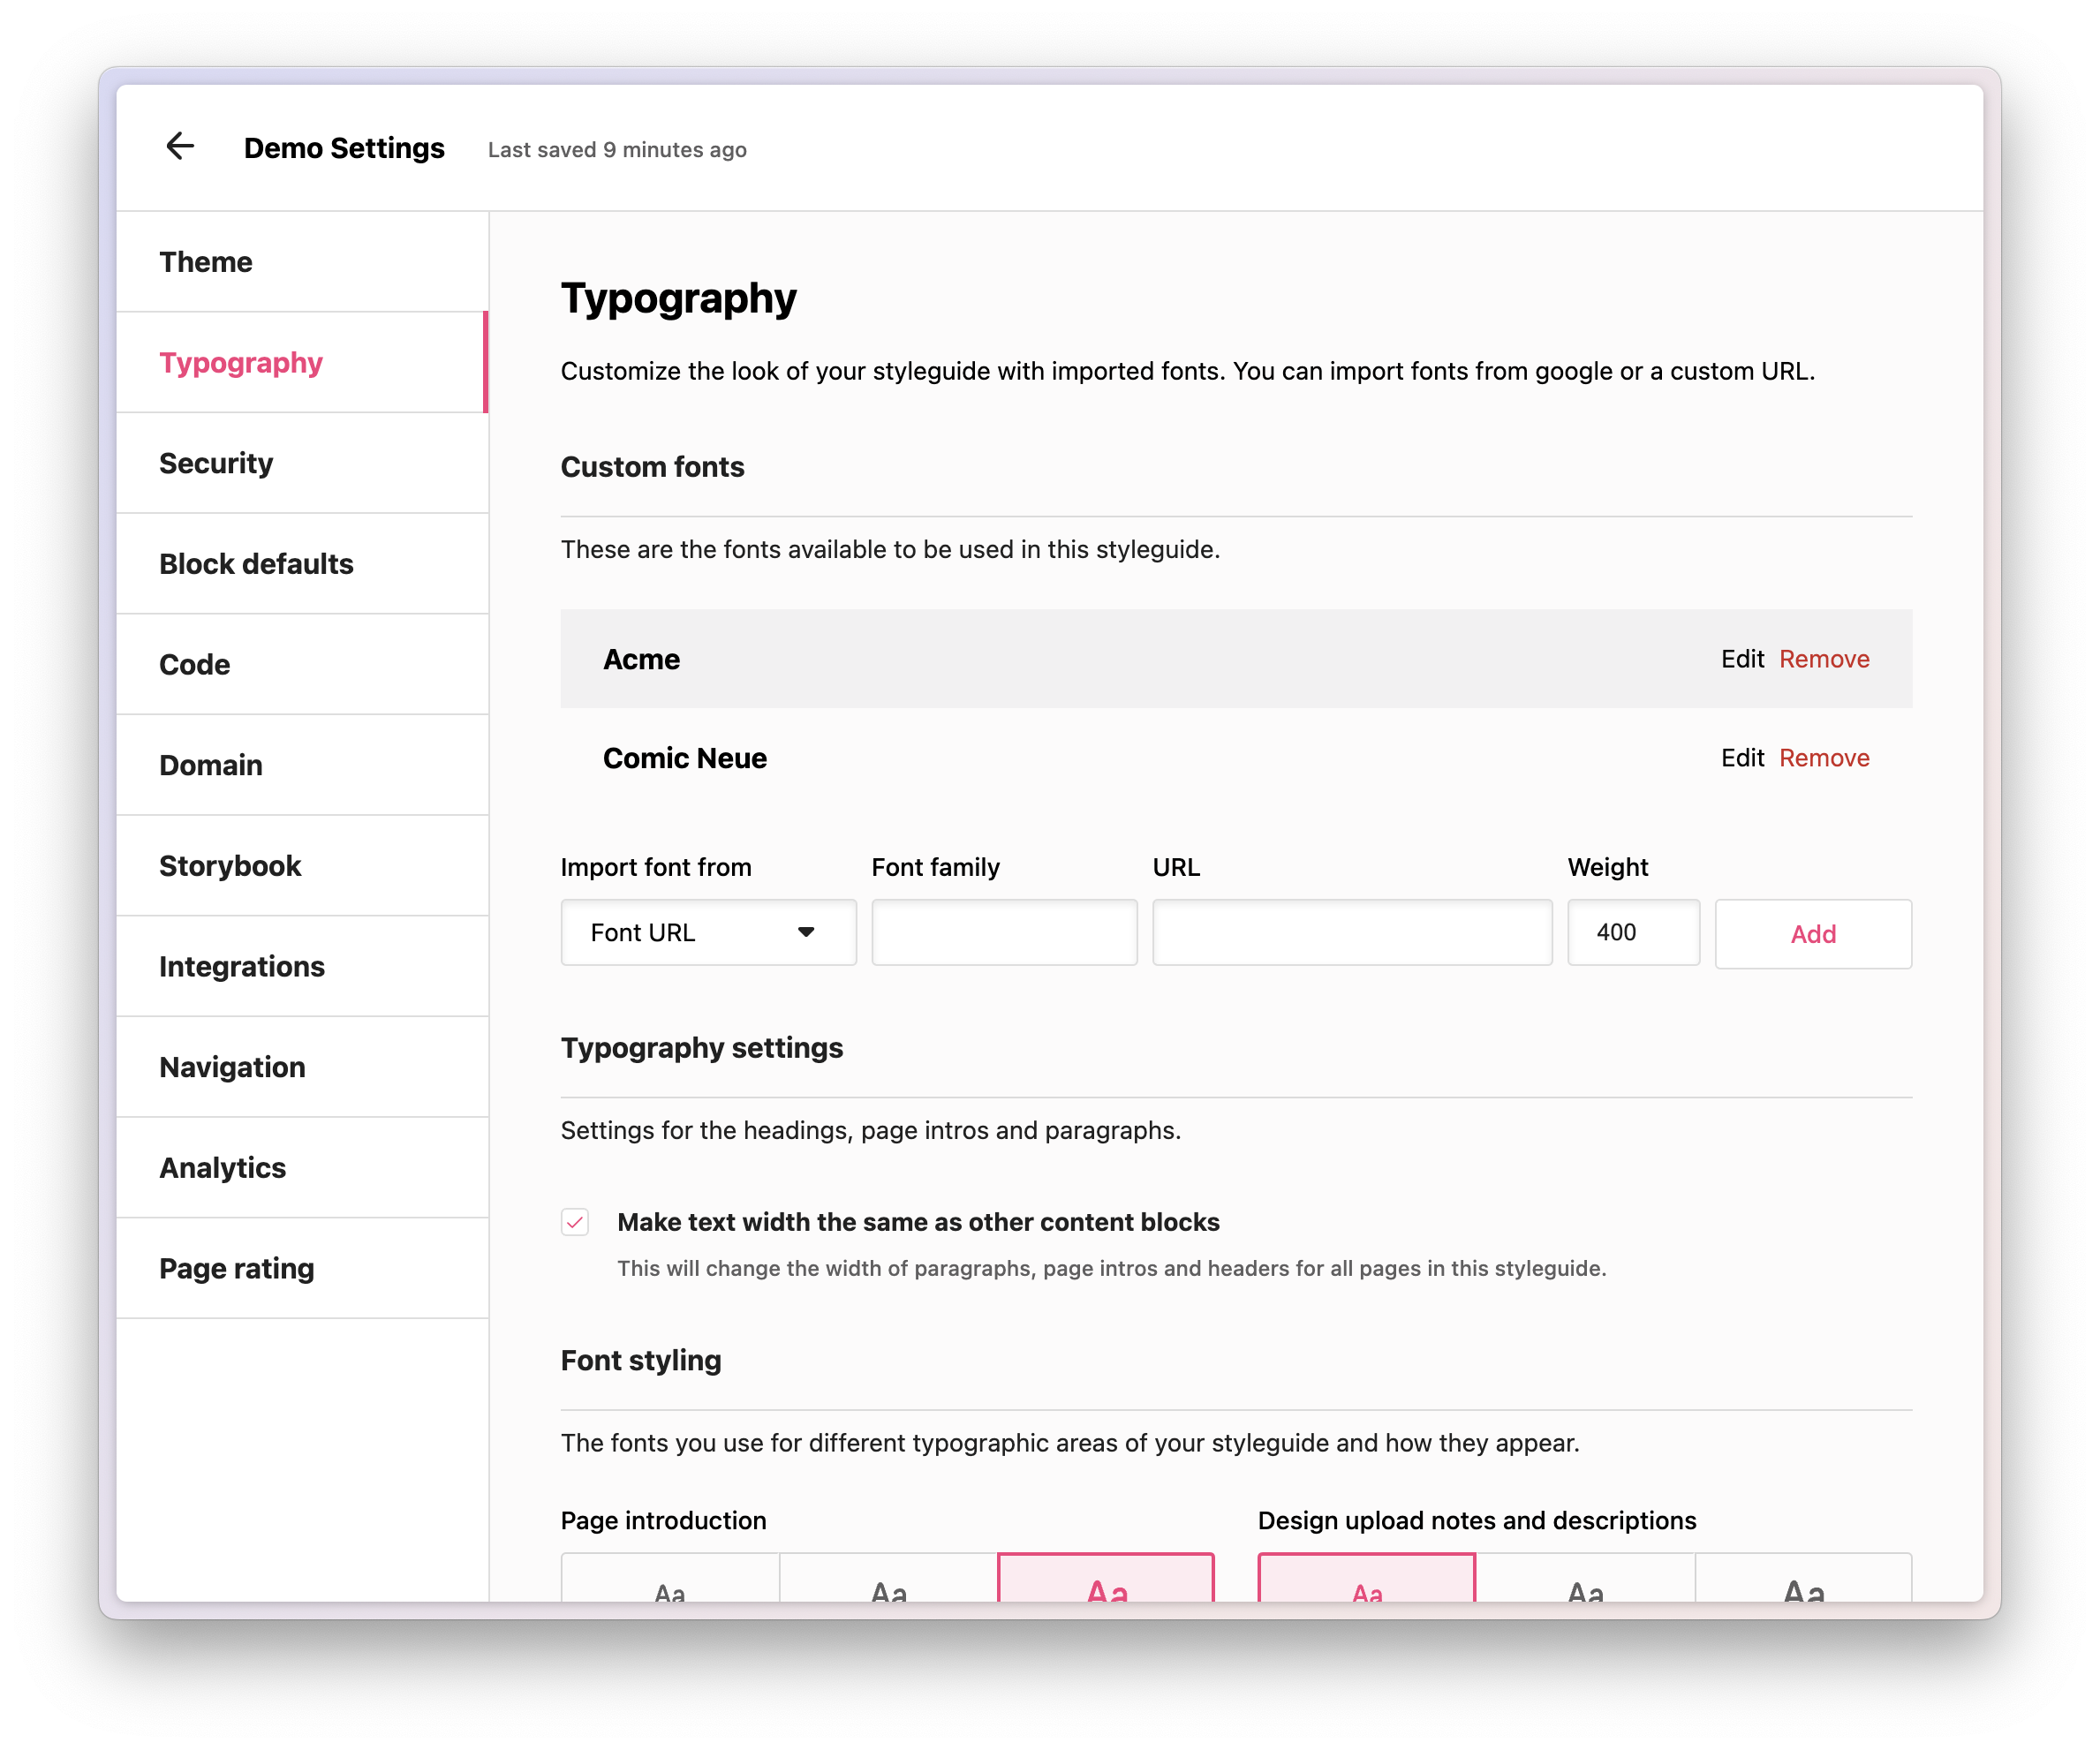This screenshot has width=2100, height=1750.
Task: Open the Theme settings section
Action: point(302,262)
